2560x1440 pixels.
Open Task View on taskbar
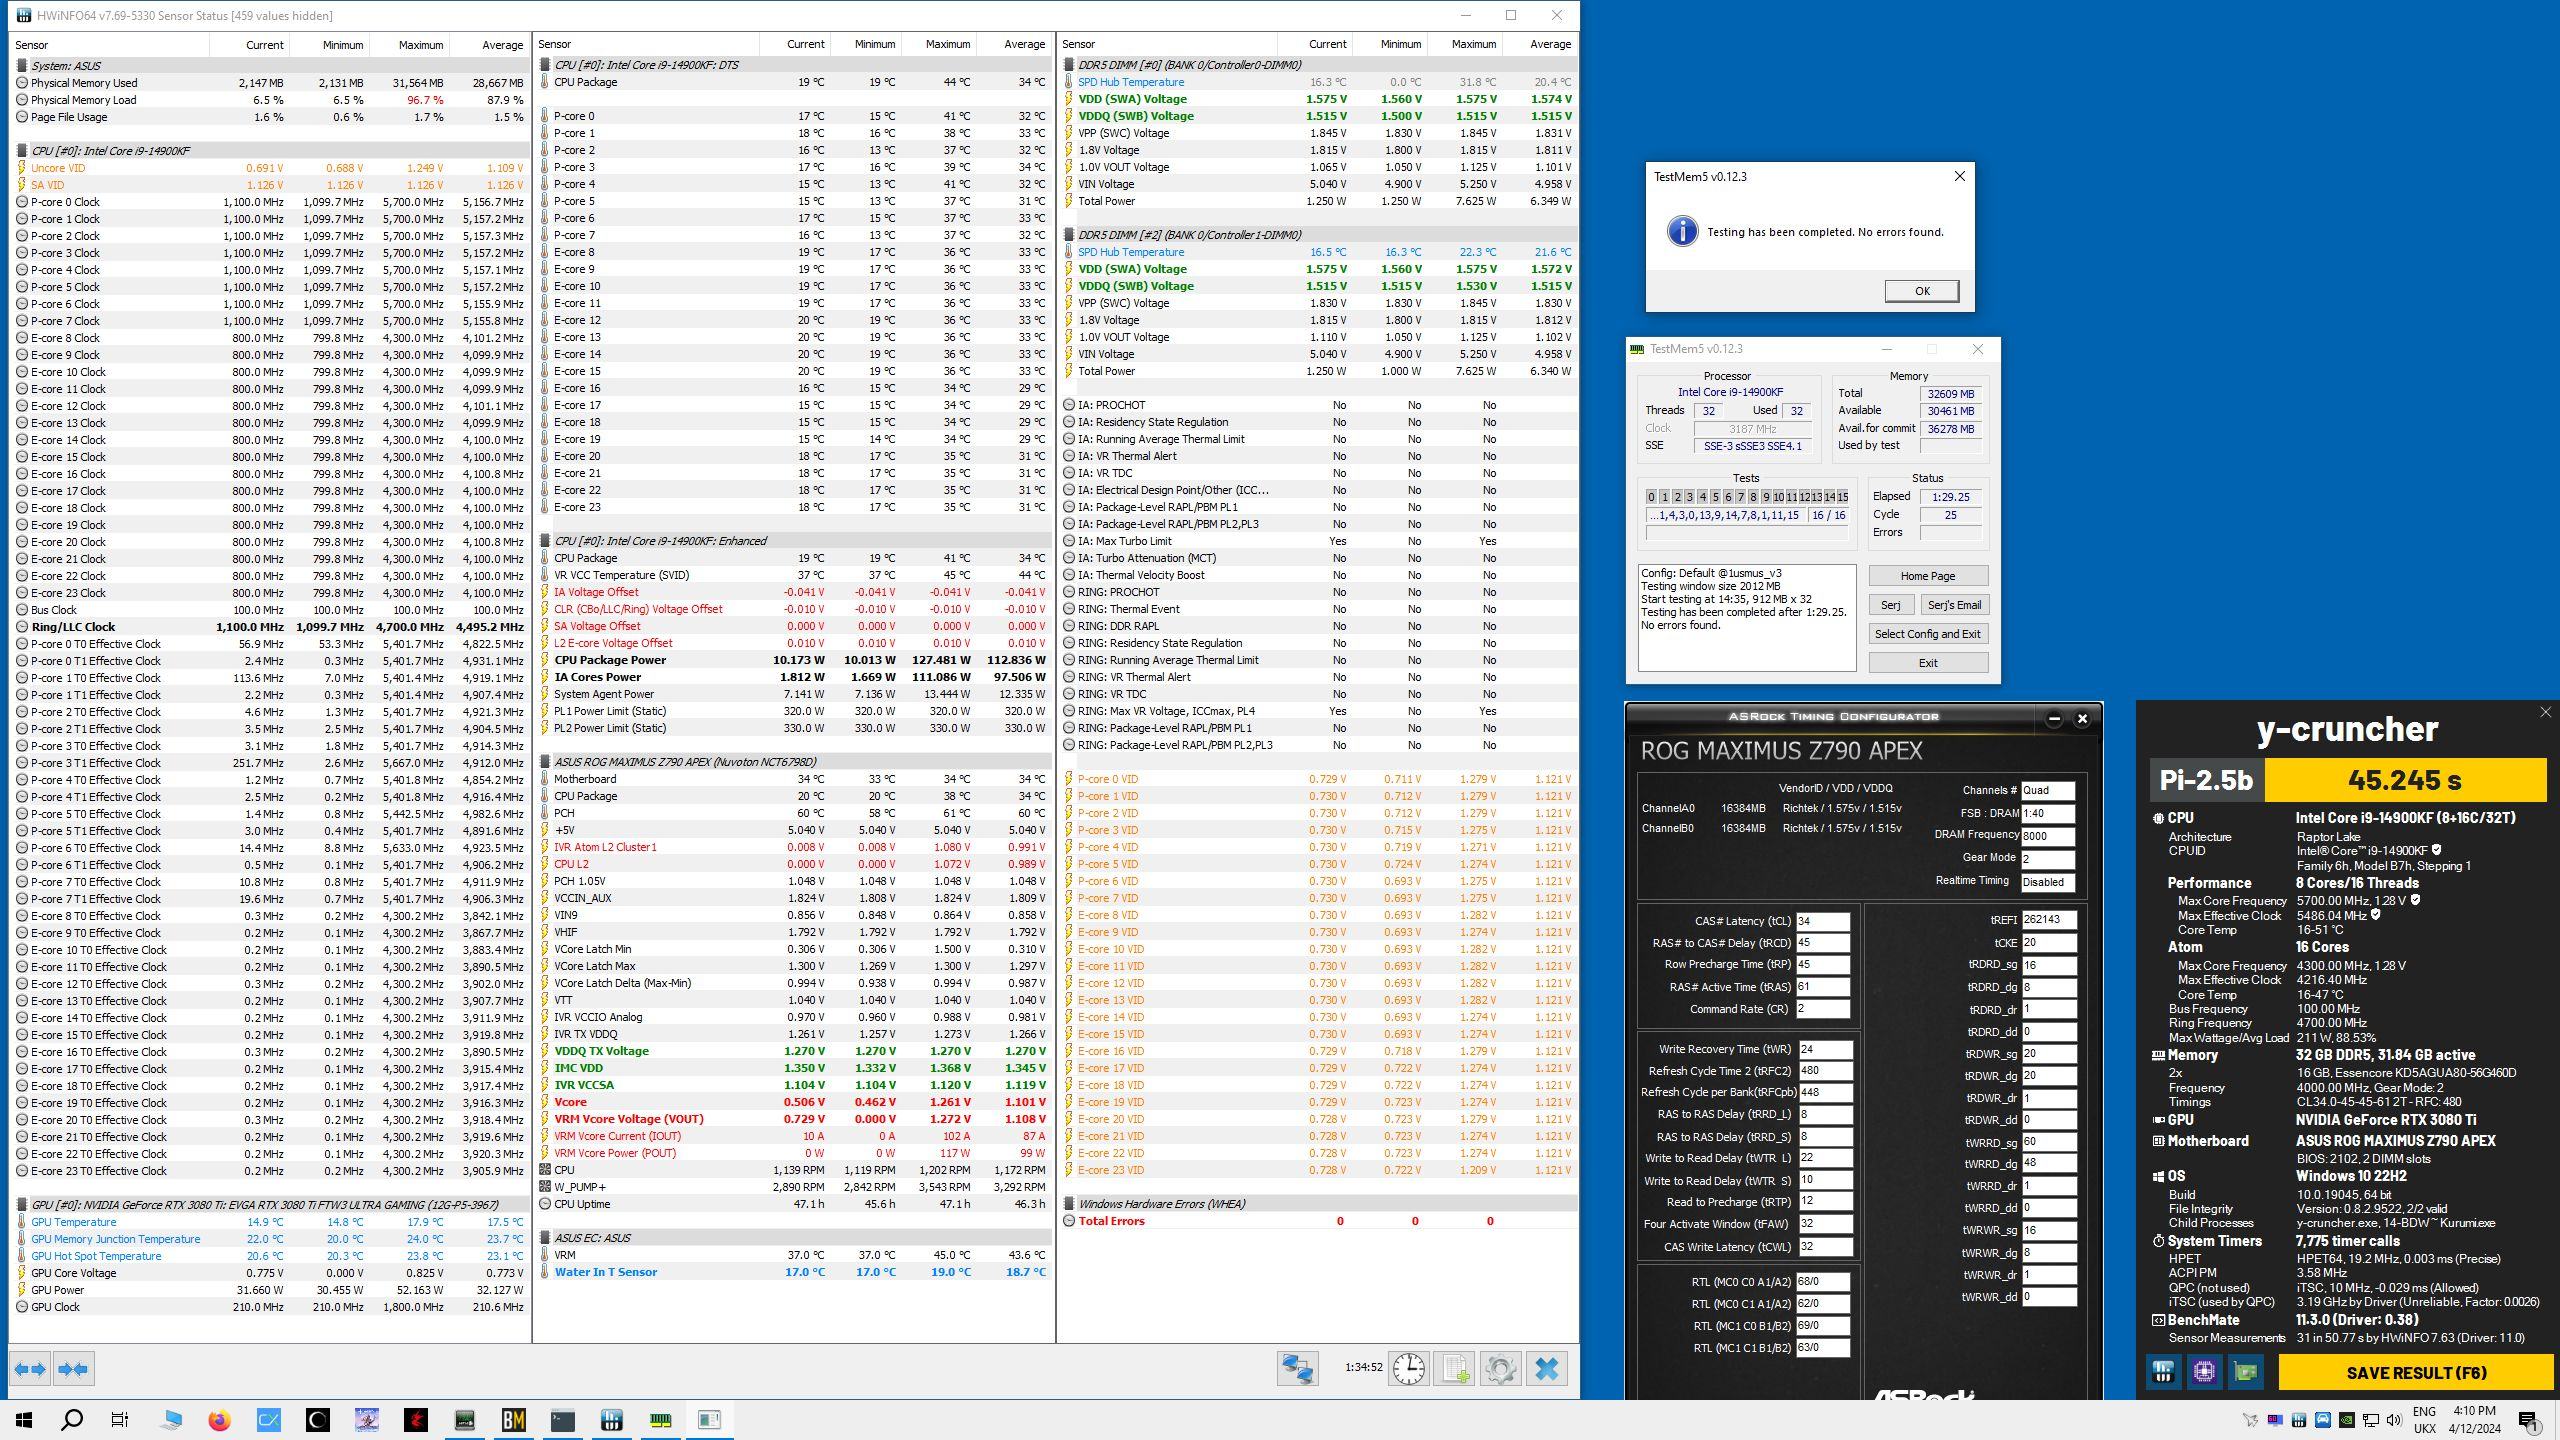(x=120, y=1420)
